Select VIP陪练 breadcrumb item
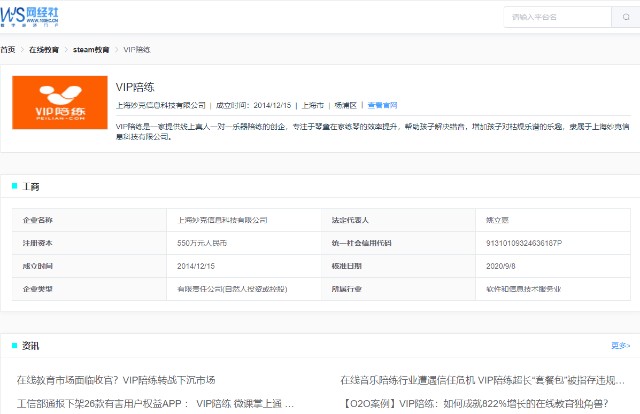The image size is (640, 414). point(137,50)
